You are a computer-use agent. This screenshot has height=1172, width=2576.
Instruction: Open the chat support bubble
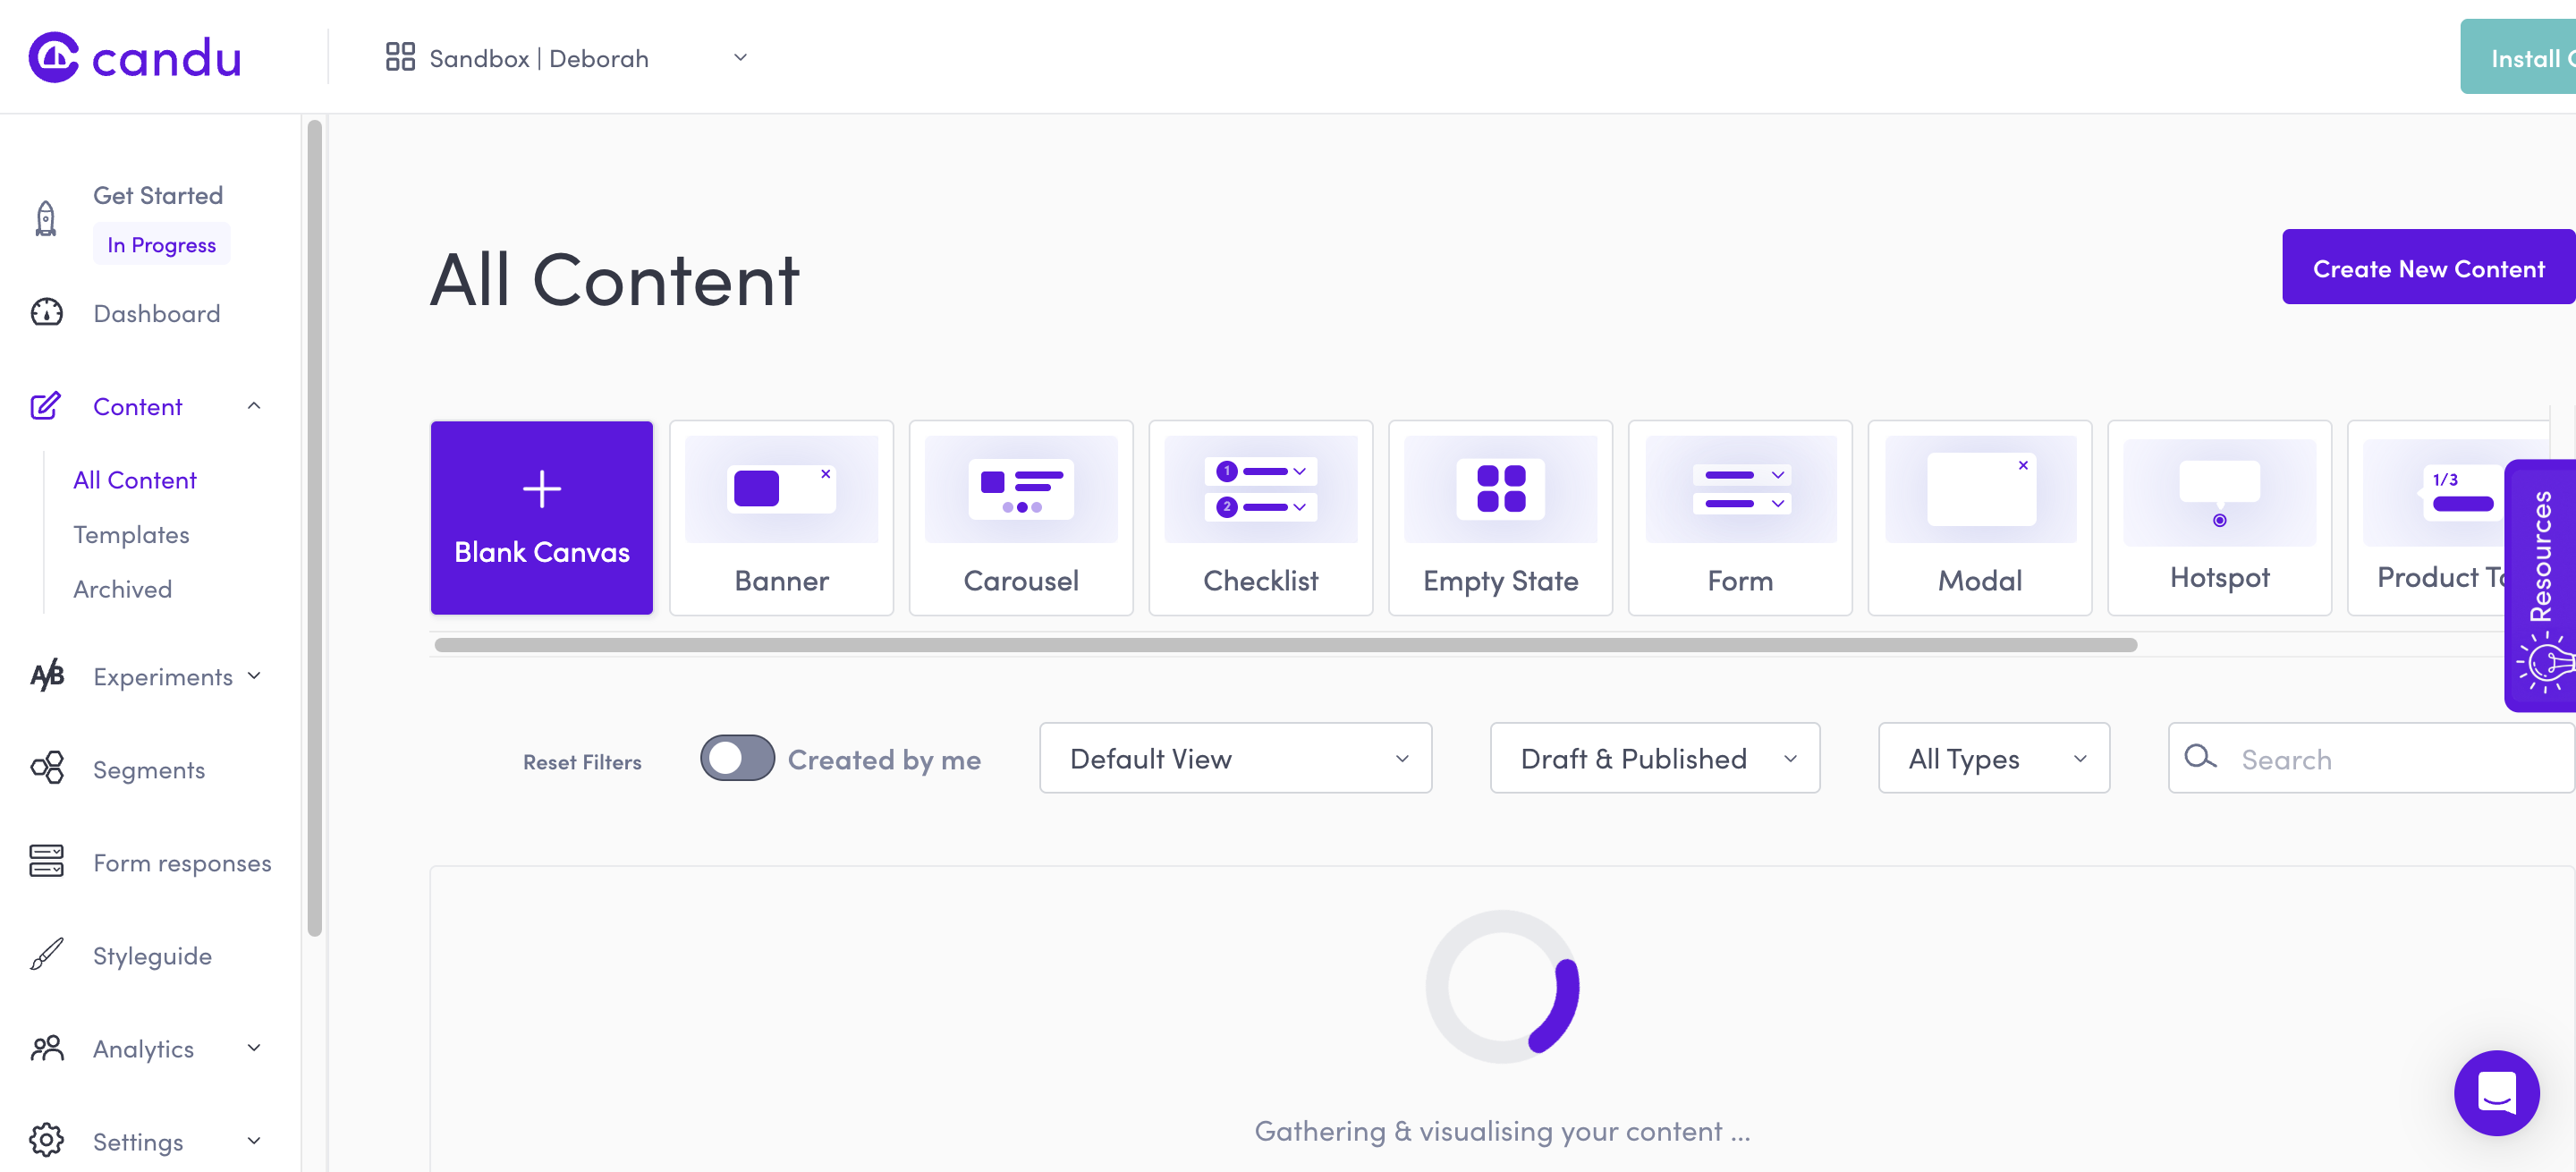coord(2497,1093)
